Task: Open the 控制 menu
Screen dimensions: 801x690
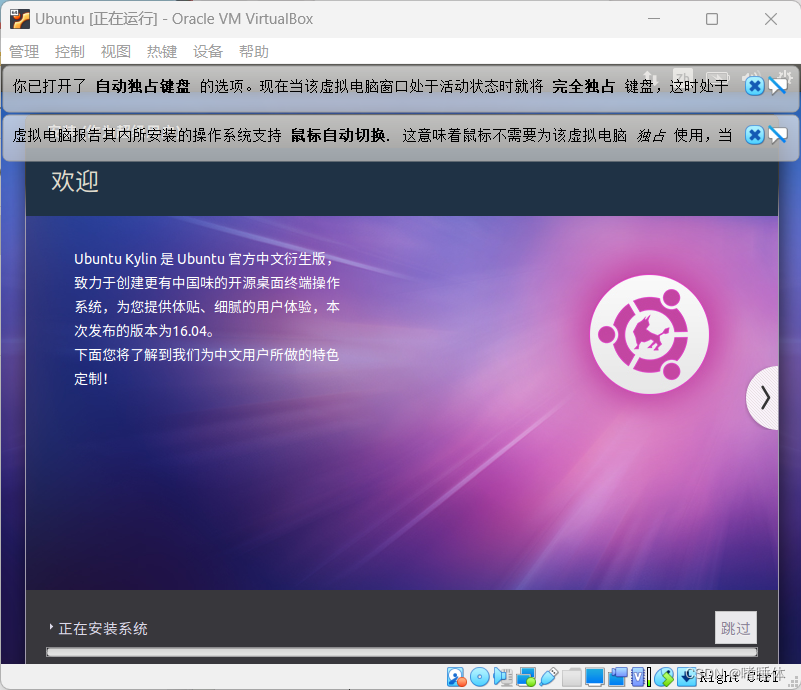Action: click(69, 52)
